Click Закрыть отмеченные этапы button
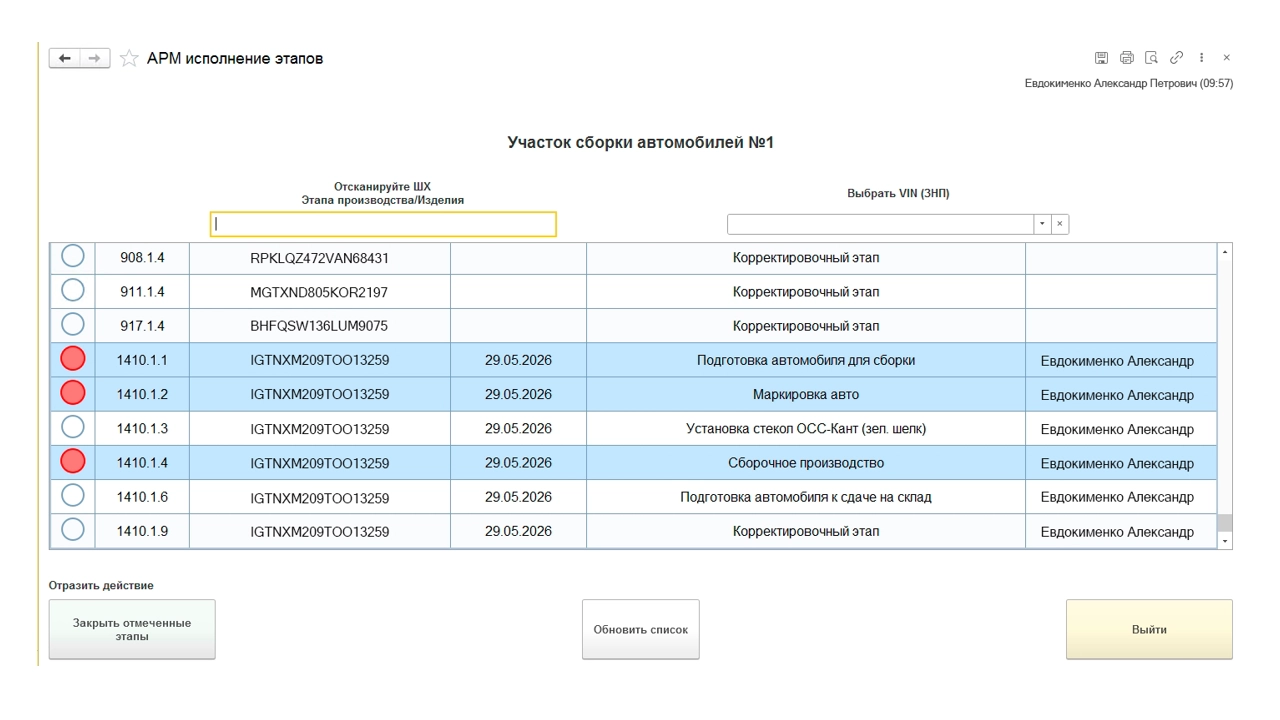The height and width of the screenshot is (720, 1280). (132, 629)
